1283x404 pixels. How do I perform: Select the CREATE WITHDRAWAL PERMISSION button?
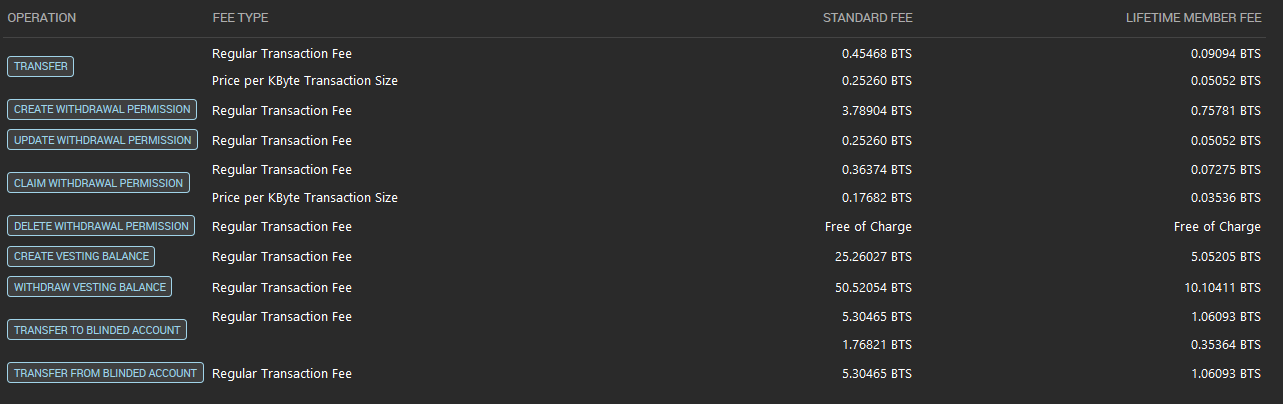[100, 110]
